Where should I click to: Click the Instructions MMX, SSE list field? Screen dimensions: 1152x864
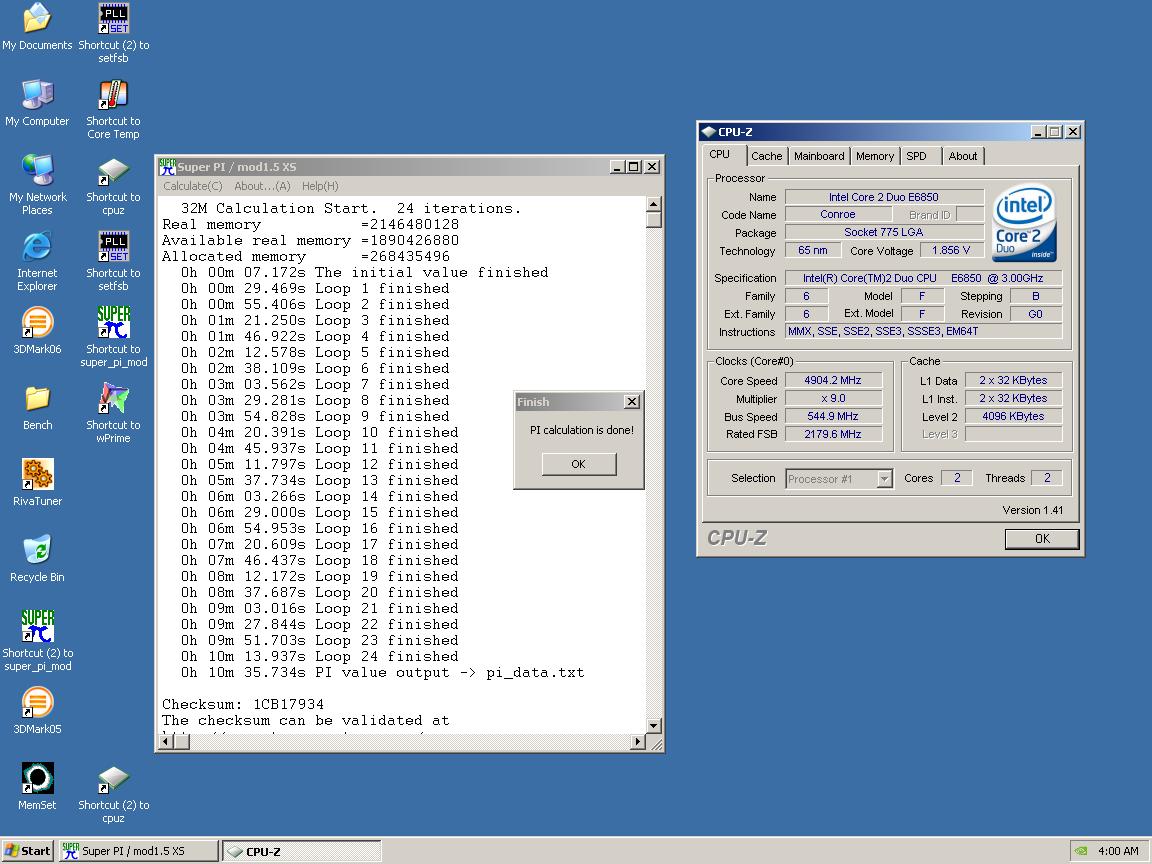tap(924, 331)
